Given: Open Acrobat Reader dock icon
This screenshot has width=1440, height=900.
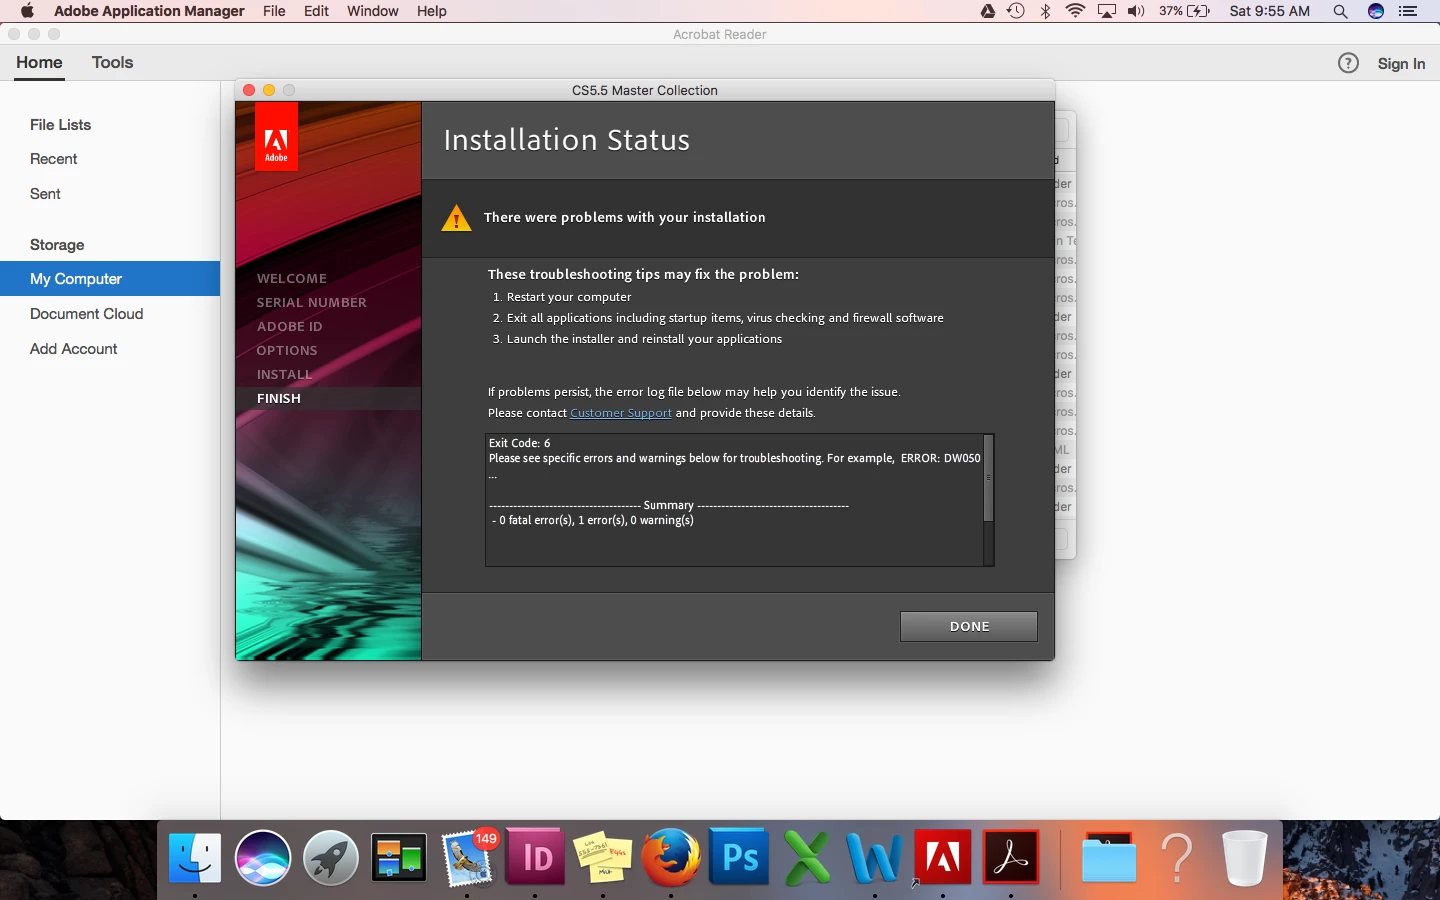Looking at the screenshot, I should coord(1011,857).
